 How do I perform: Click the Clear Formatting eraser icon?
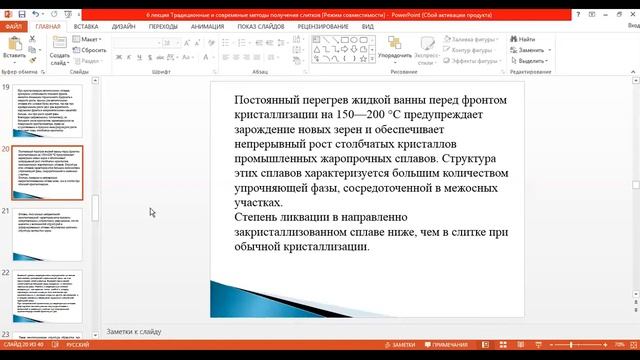(x=211, y=43)
